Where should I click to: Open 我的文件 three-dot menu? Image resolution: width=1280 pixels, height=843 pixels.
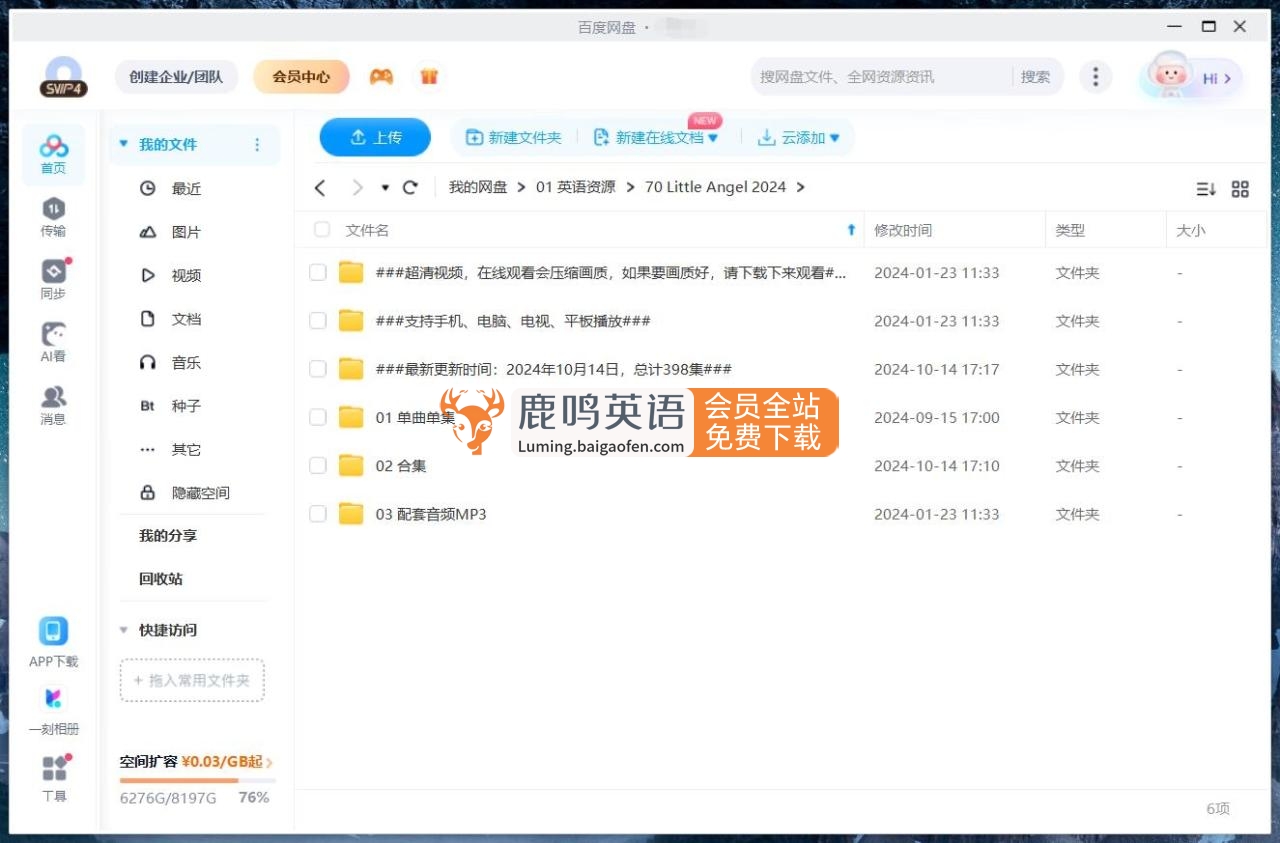coord(257,145)
